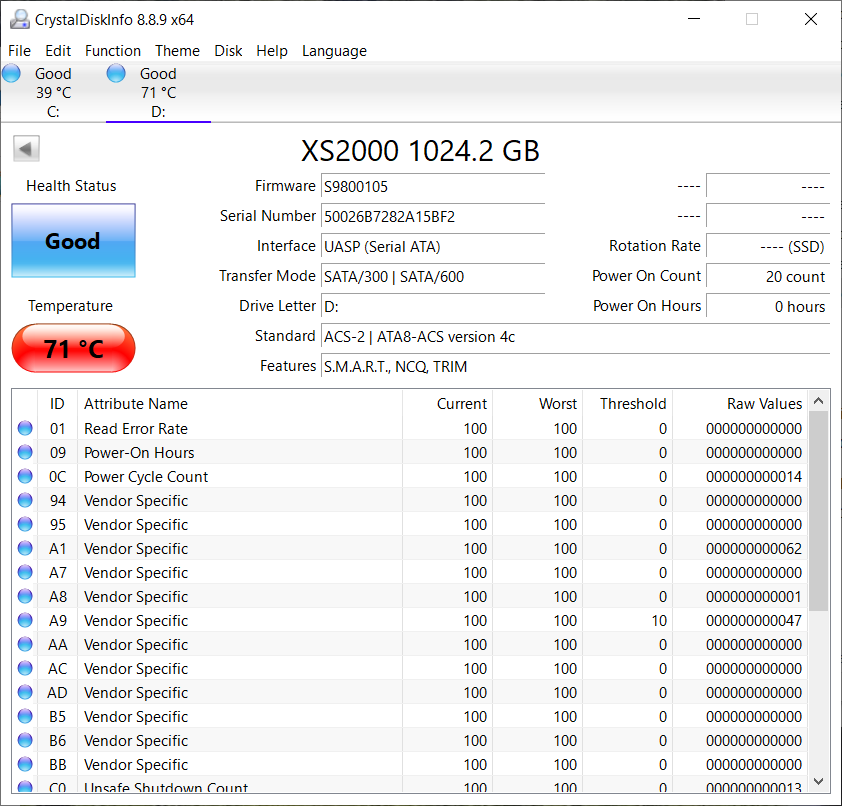842x806 pixels.
Task: Click the Serial Number value field
Action: click(x=432, y=217)
